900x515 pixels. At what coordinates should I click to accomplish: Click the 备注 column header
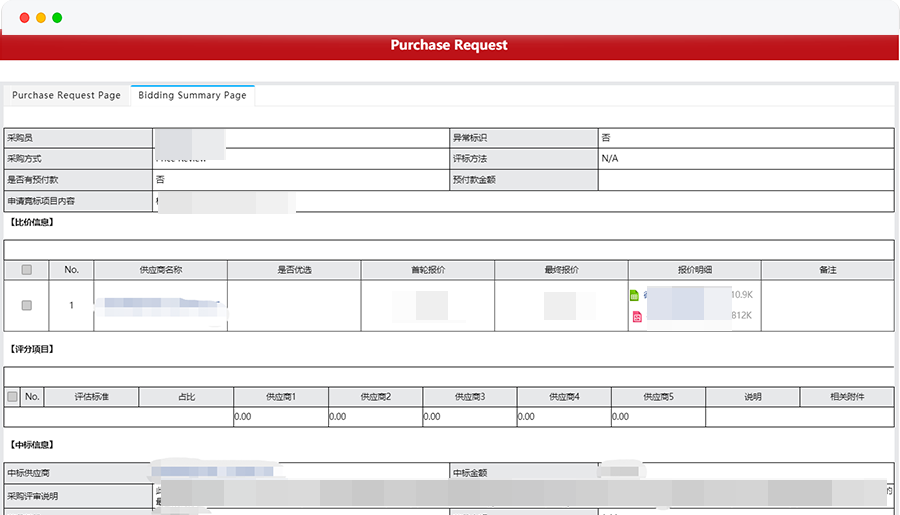(828, 270)
